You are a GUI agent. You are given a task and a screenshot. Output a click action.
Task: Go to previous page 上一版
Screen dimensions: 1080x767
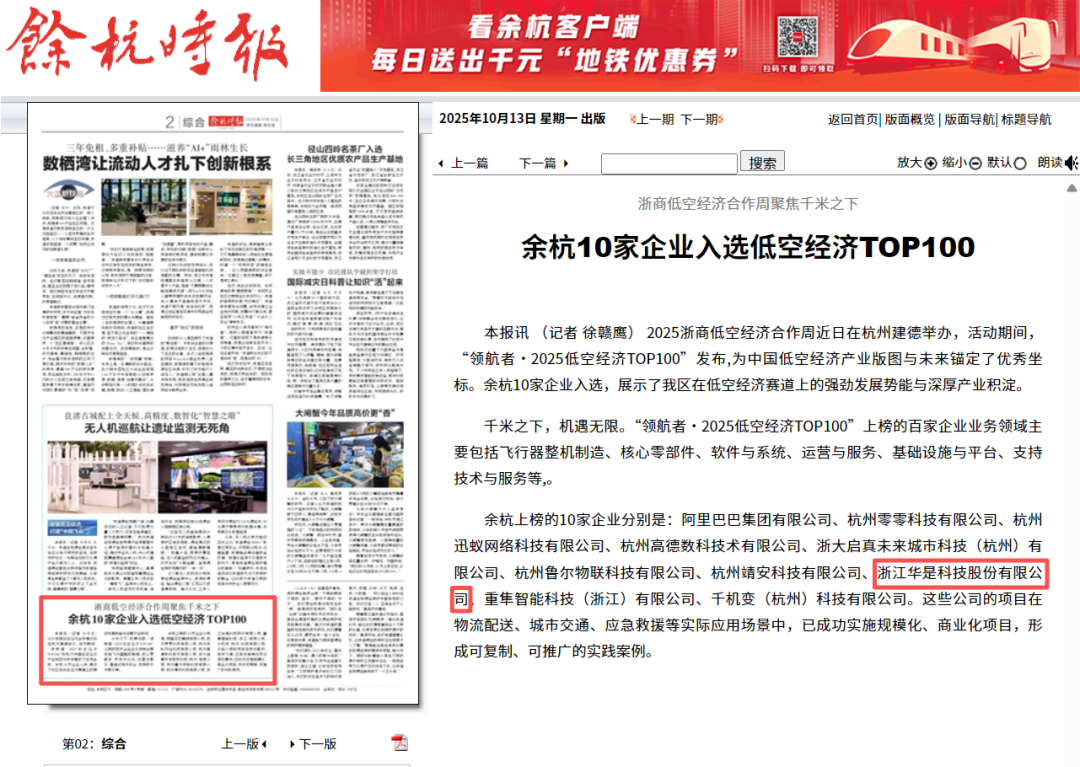point(240,744)
